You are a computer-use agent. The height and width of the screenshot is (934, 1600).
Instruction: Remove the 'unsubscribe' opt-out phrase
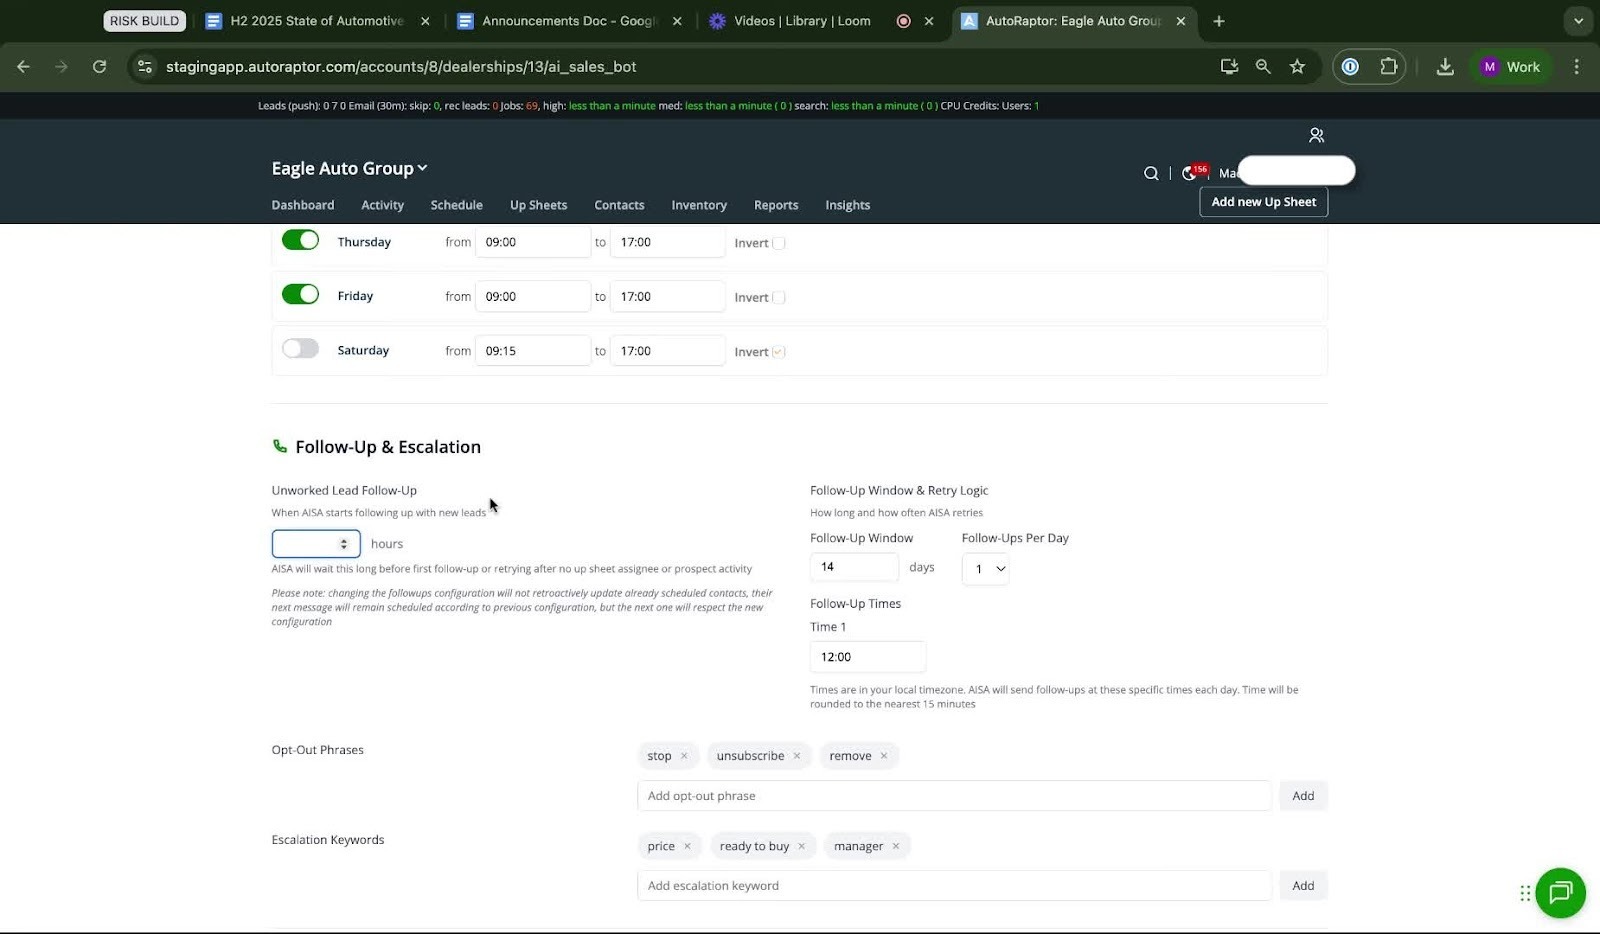(x=797, y=756)
